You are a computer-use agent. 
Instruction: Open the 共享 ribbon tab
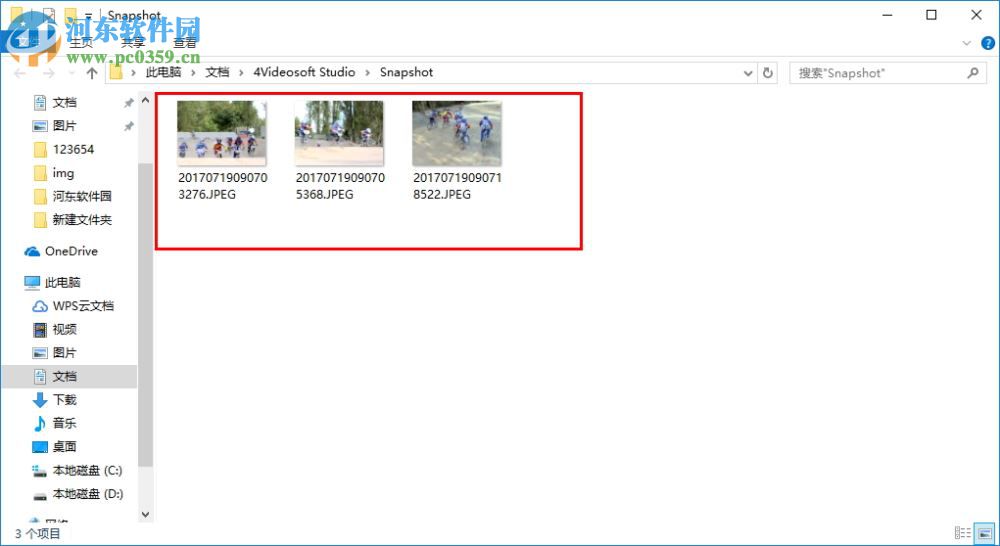click(x=133, y=43)
